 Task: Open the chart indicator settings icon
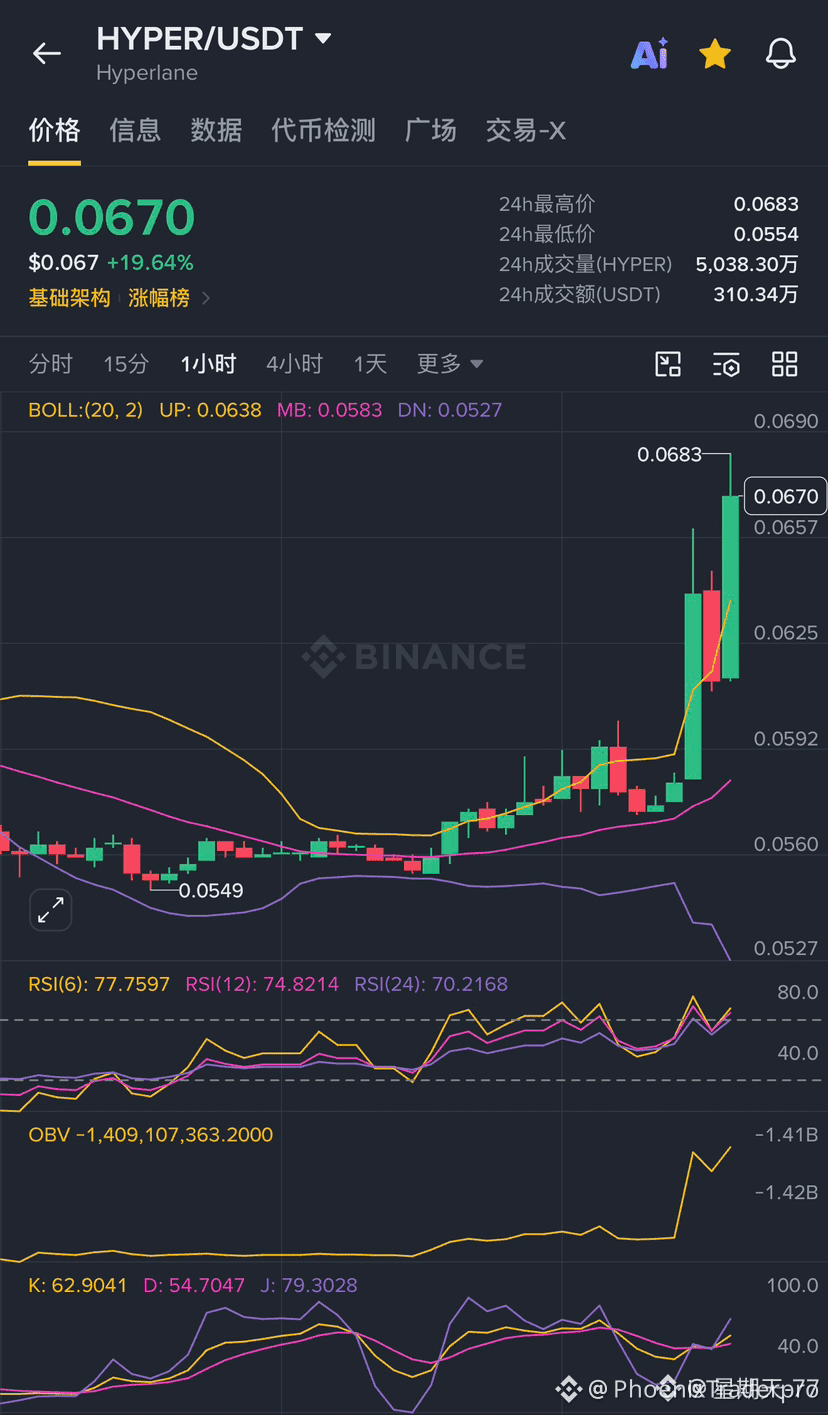726,364
